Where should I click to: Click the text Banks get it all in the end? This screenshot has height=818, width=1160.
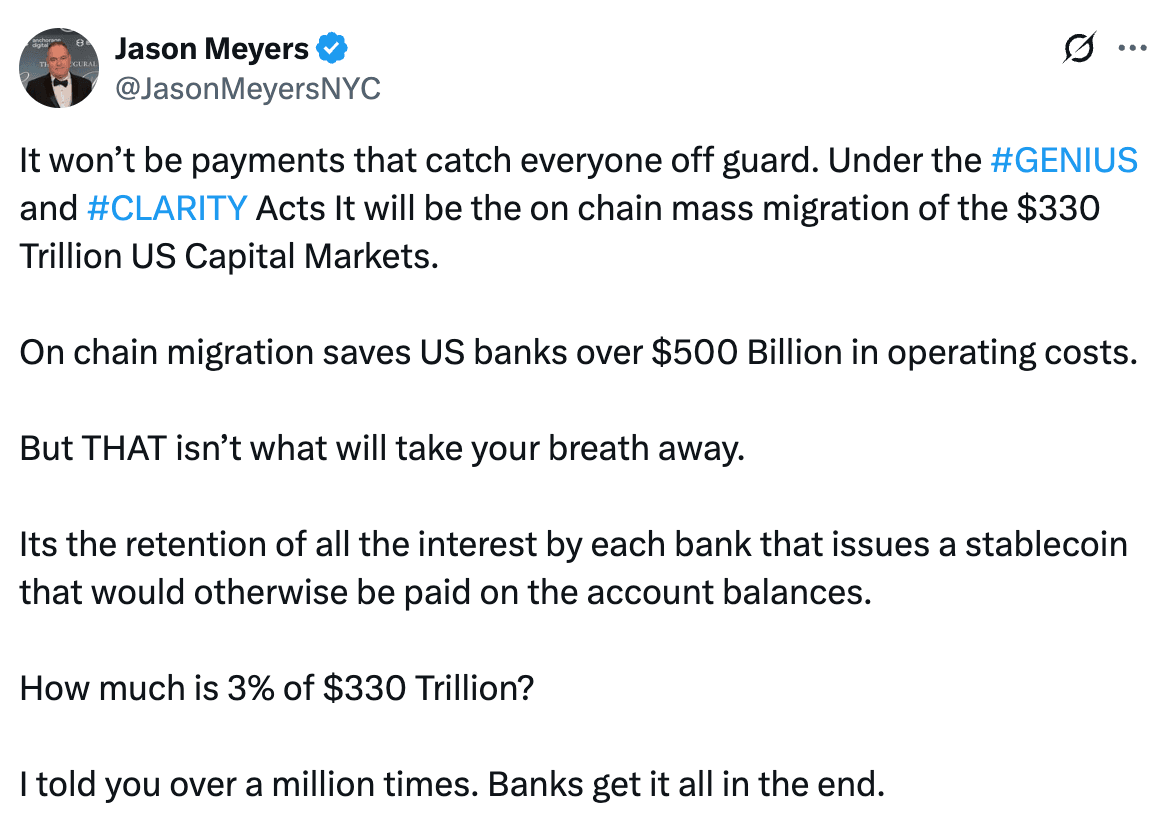tap(687, 785)
